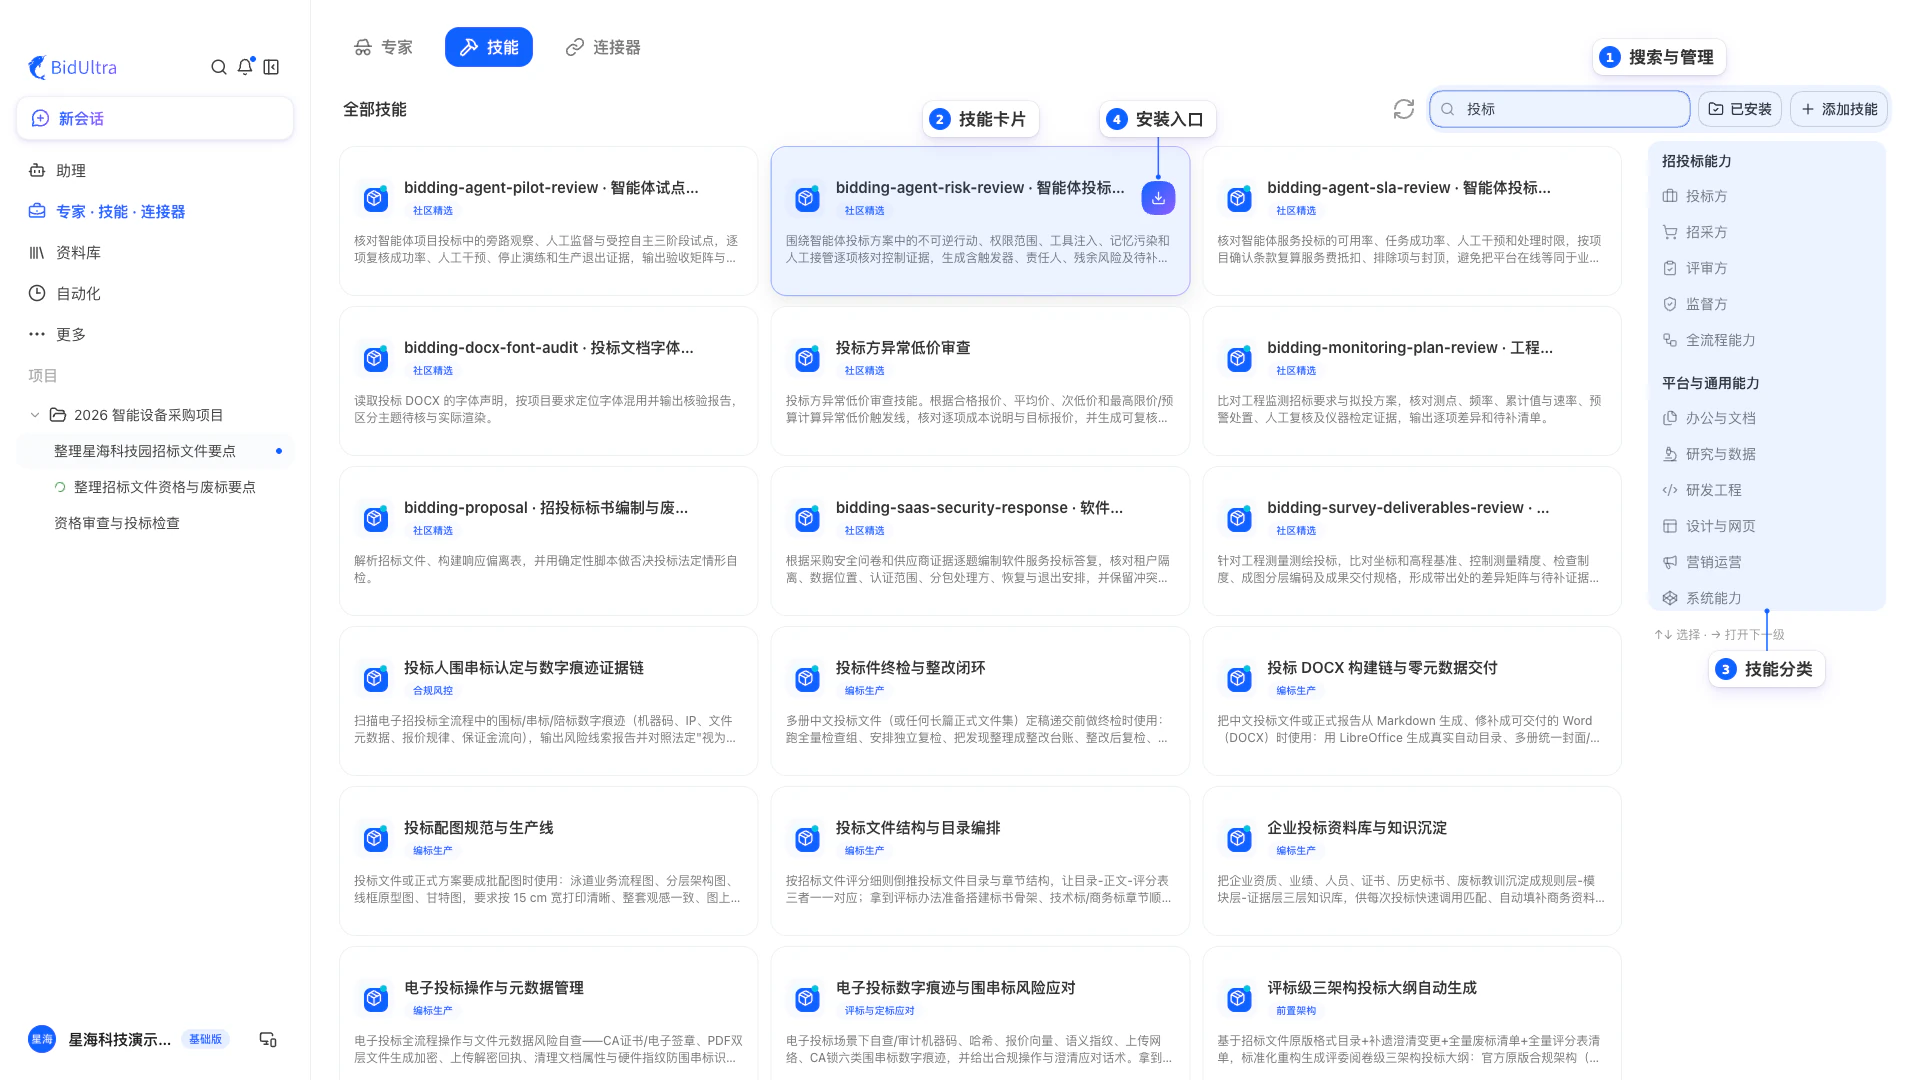
Task: Click 投标方异常低价审查 skill cube icon
Action: tap(807, 358)
